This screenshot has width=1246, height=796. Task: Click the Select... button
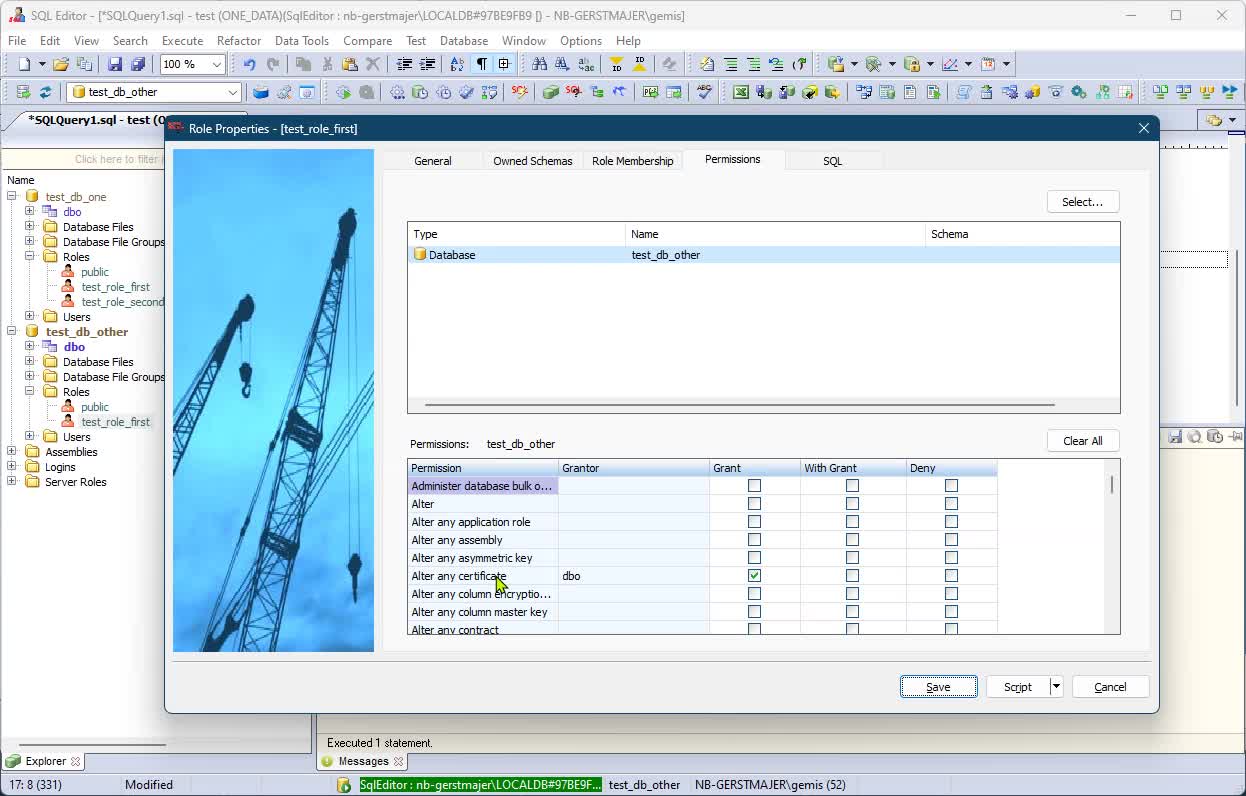(1082, 202)
